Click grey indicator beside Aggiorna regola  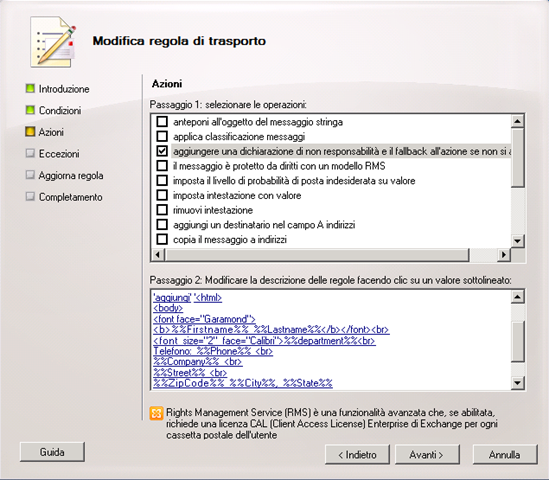pyautogui.click(x=30, y=175)
